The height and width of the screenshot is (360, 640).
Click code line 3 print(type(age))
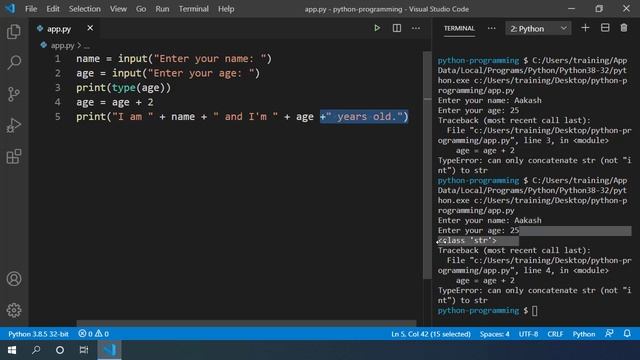123,88
